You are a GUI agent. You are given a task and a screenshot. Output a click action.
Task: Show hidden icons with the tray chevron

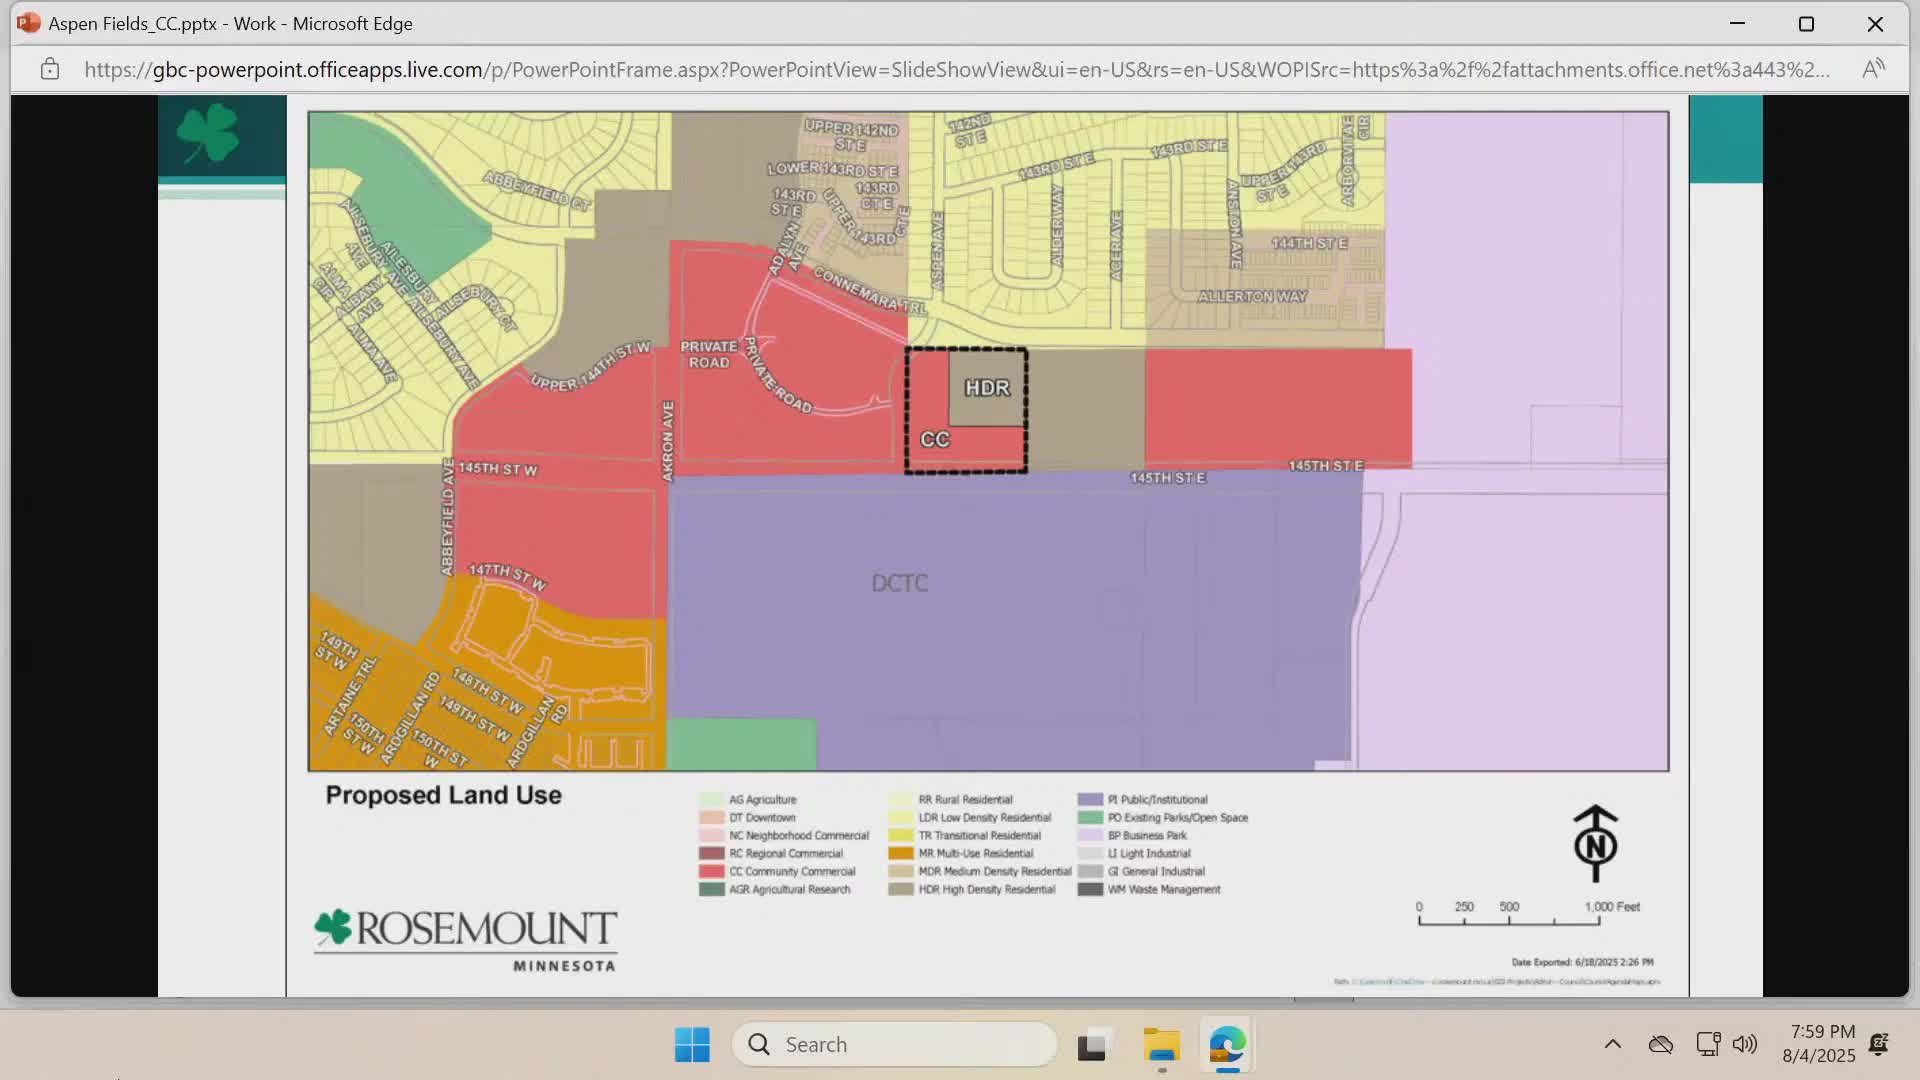pos(1612,1045)
